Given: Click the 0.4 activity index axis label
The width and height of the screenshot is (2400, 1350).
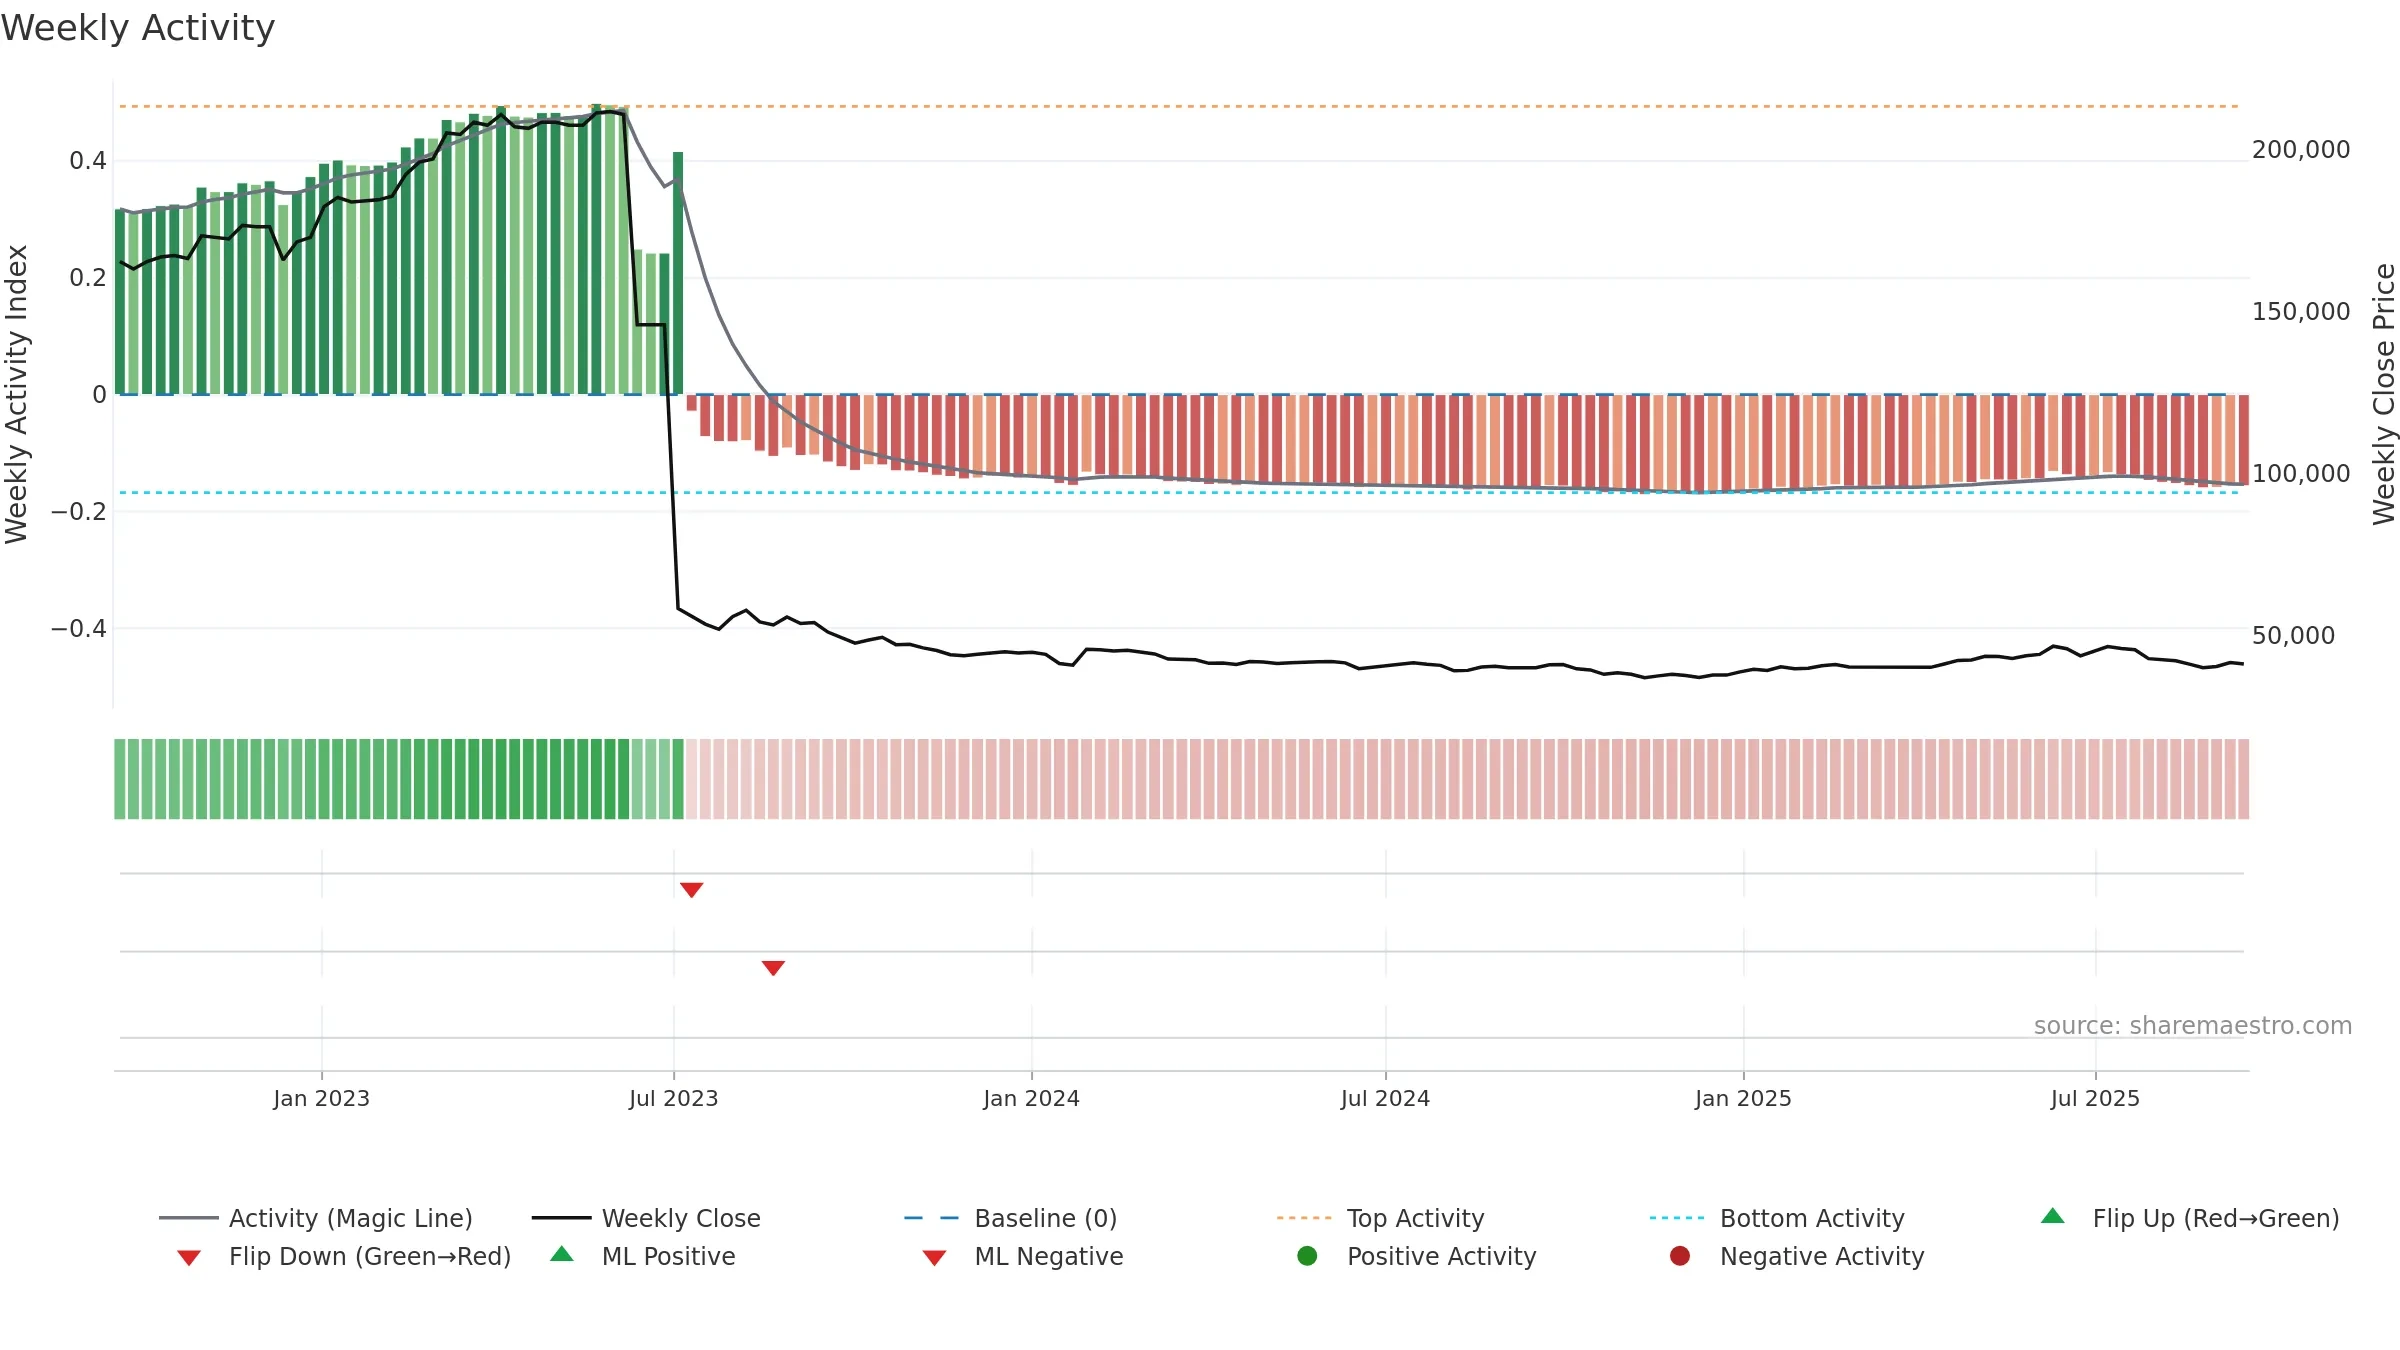Looking at the screenshot, I should tap(88, 161).
